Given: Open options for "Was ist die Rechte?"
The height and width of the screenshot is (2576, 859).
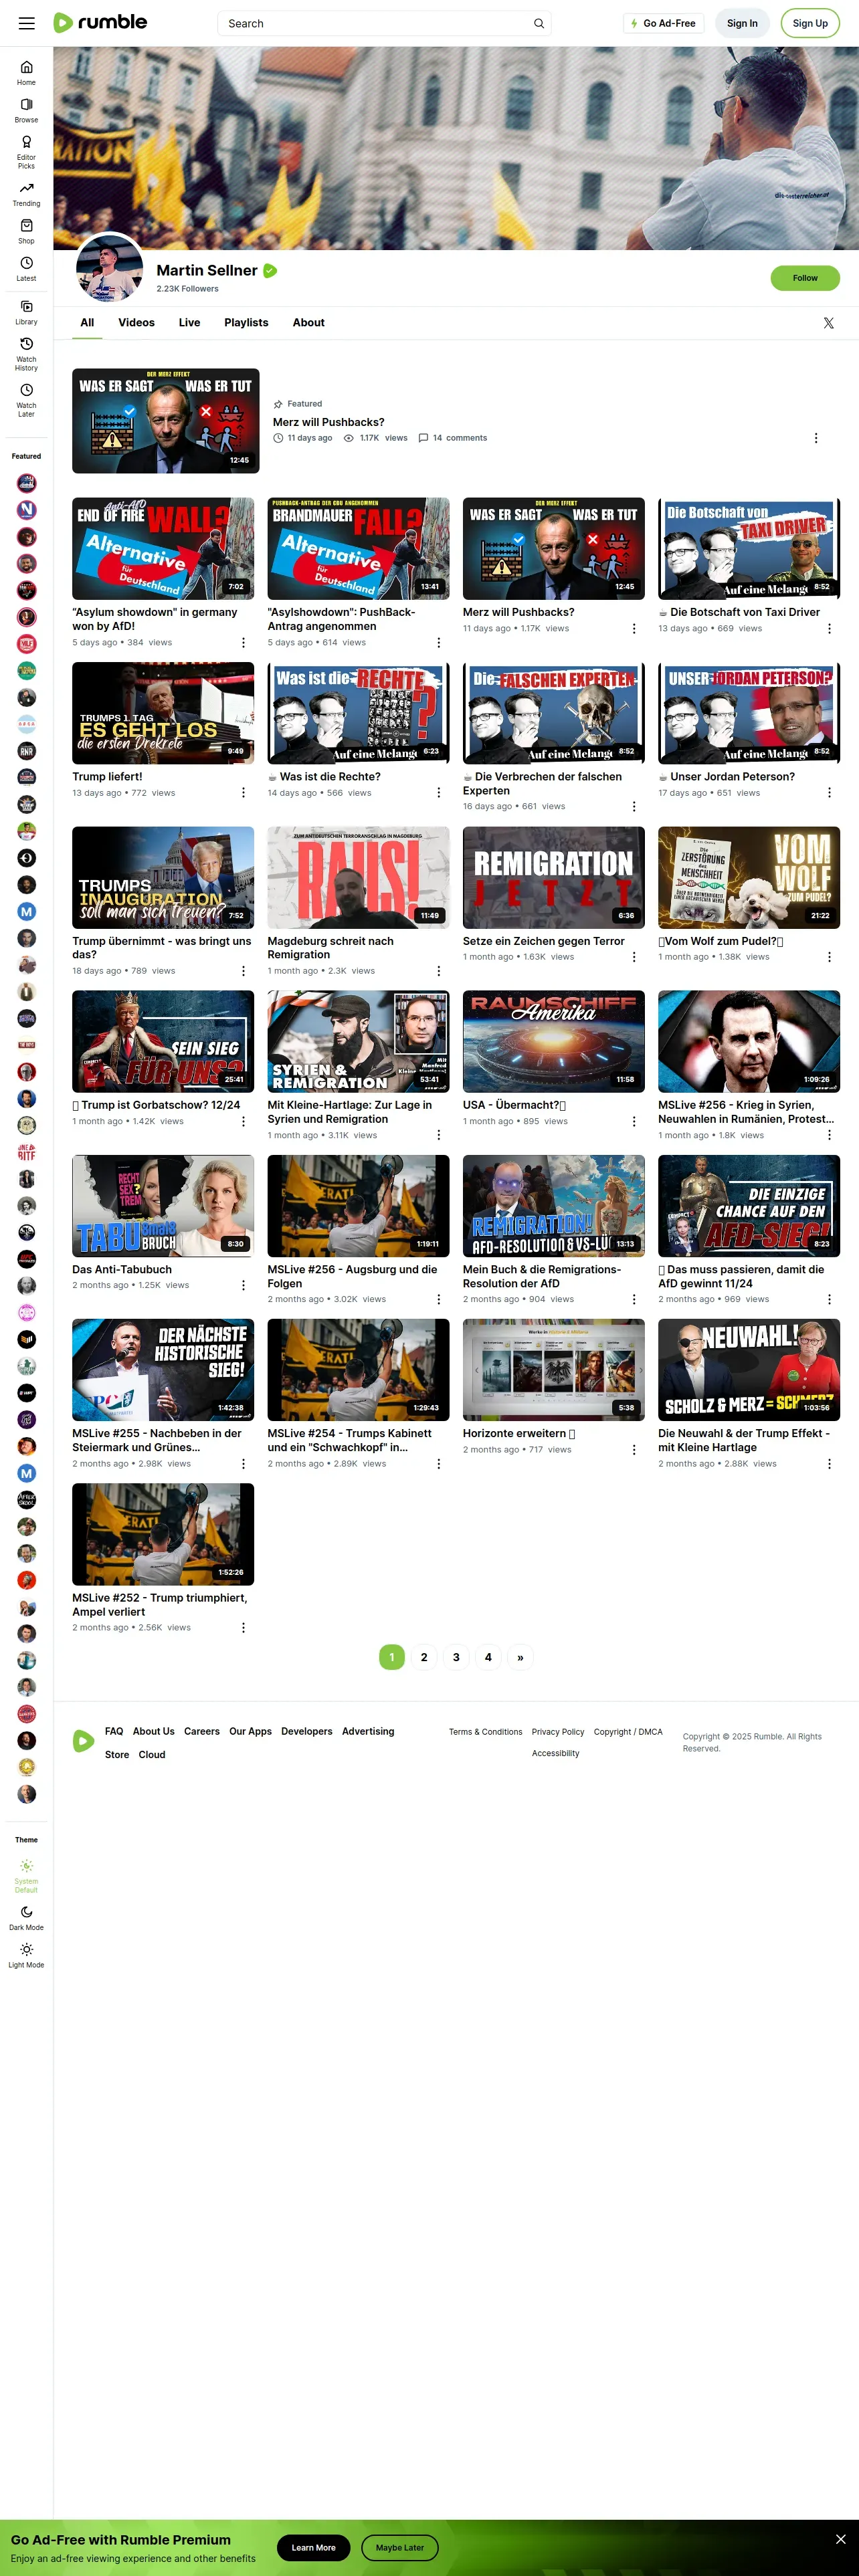Looking at the screenshot, I should click(438, 793).
